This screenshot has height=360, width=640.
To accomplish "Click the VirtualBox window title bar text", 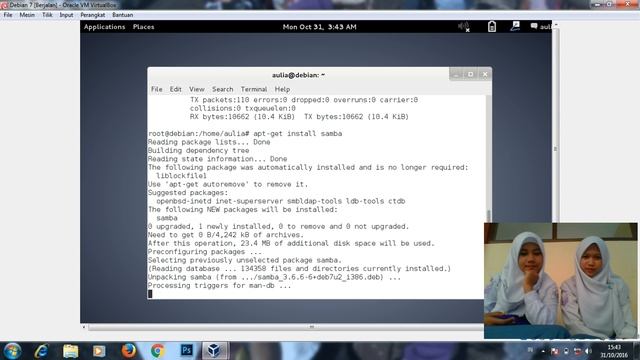I will point(63,5).
